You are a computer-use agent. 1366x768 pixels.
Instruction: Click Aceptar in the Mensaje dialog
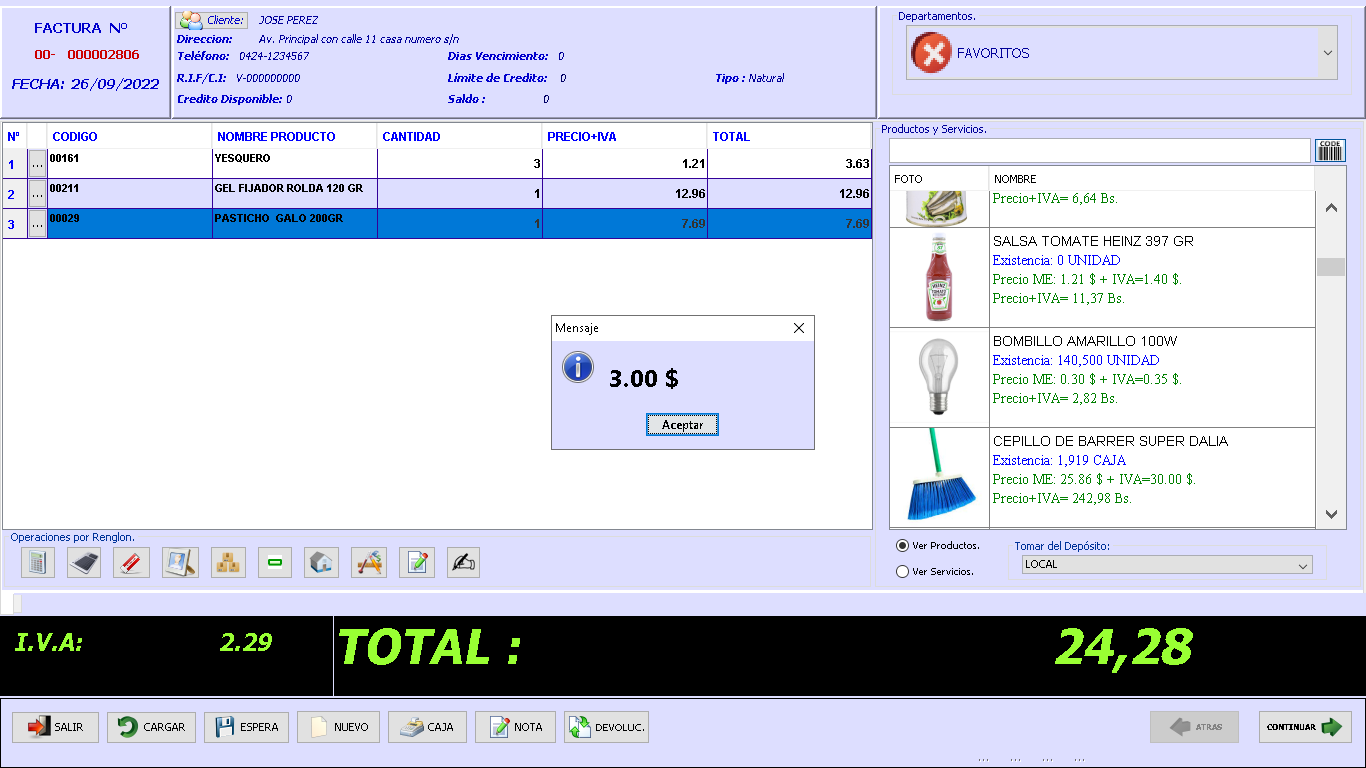point(682,425)
